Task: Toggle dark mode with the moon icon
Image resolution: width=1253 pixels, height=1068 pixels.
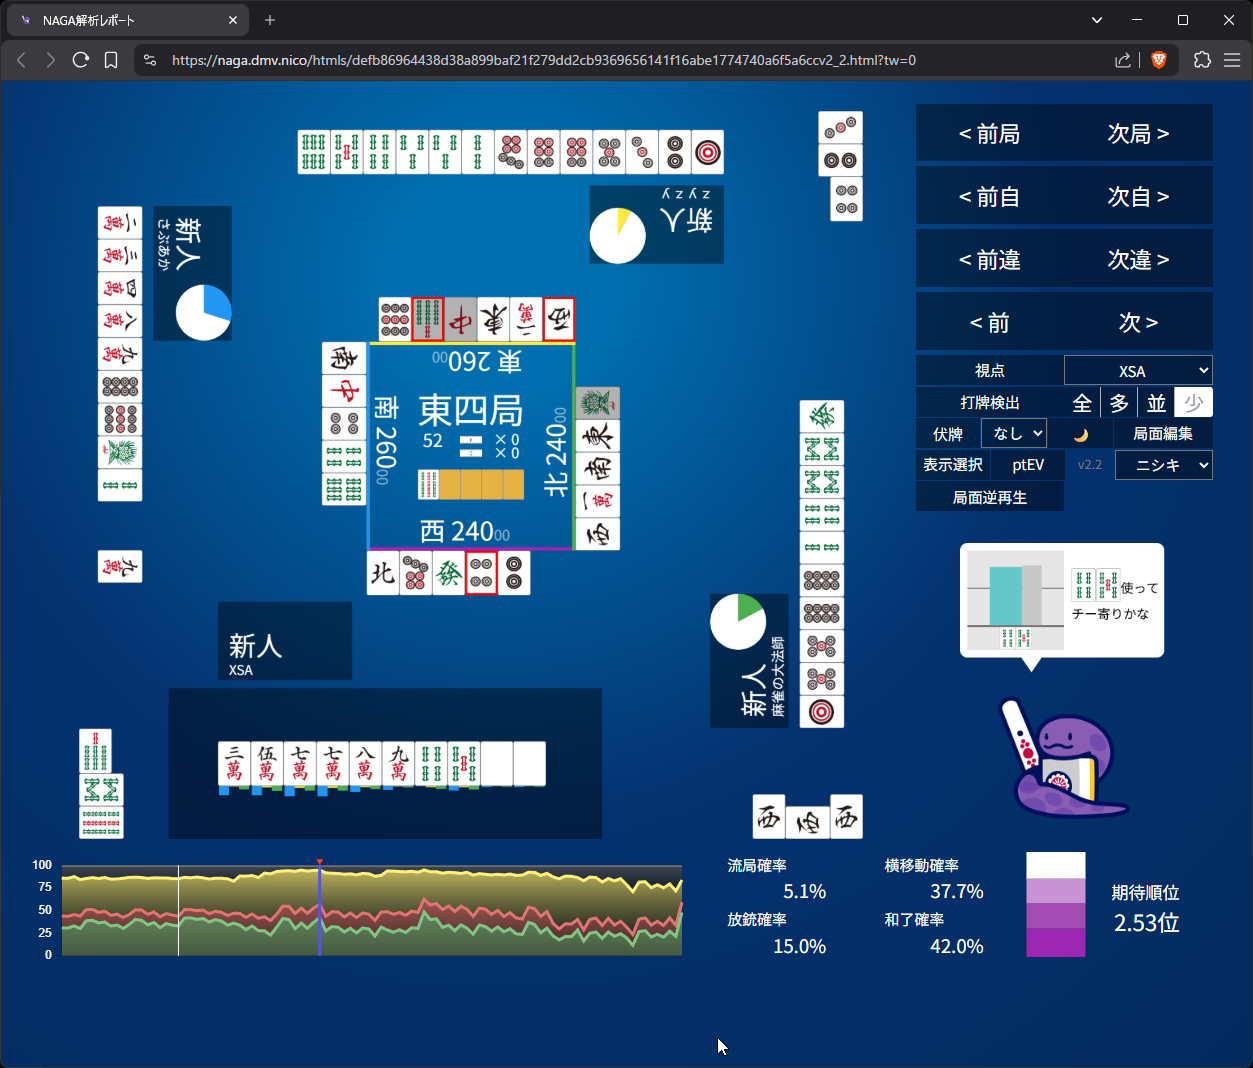Action: (x=1080, y=435)
